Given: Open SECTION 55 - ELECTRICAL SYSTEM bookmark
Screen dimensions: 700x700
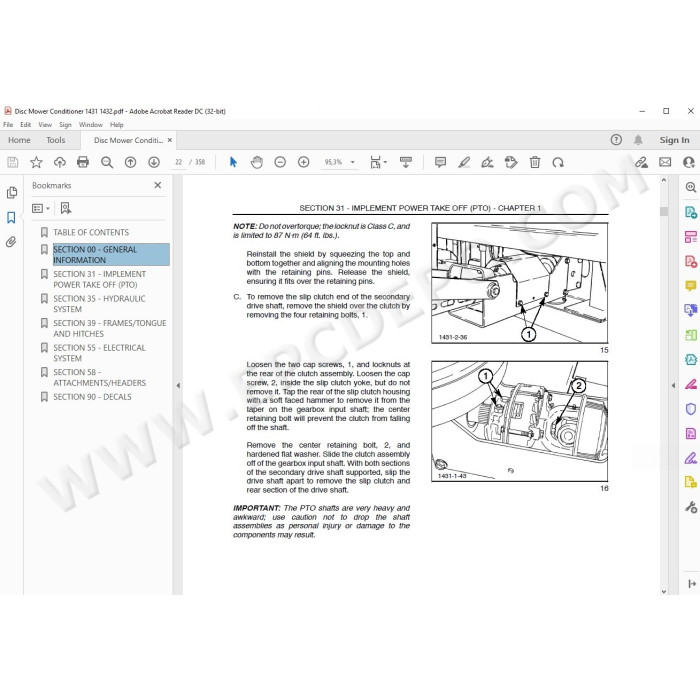Looking at the screenshot, I should tap(100, 353).
